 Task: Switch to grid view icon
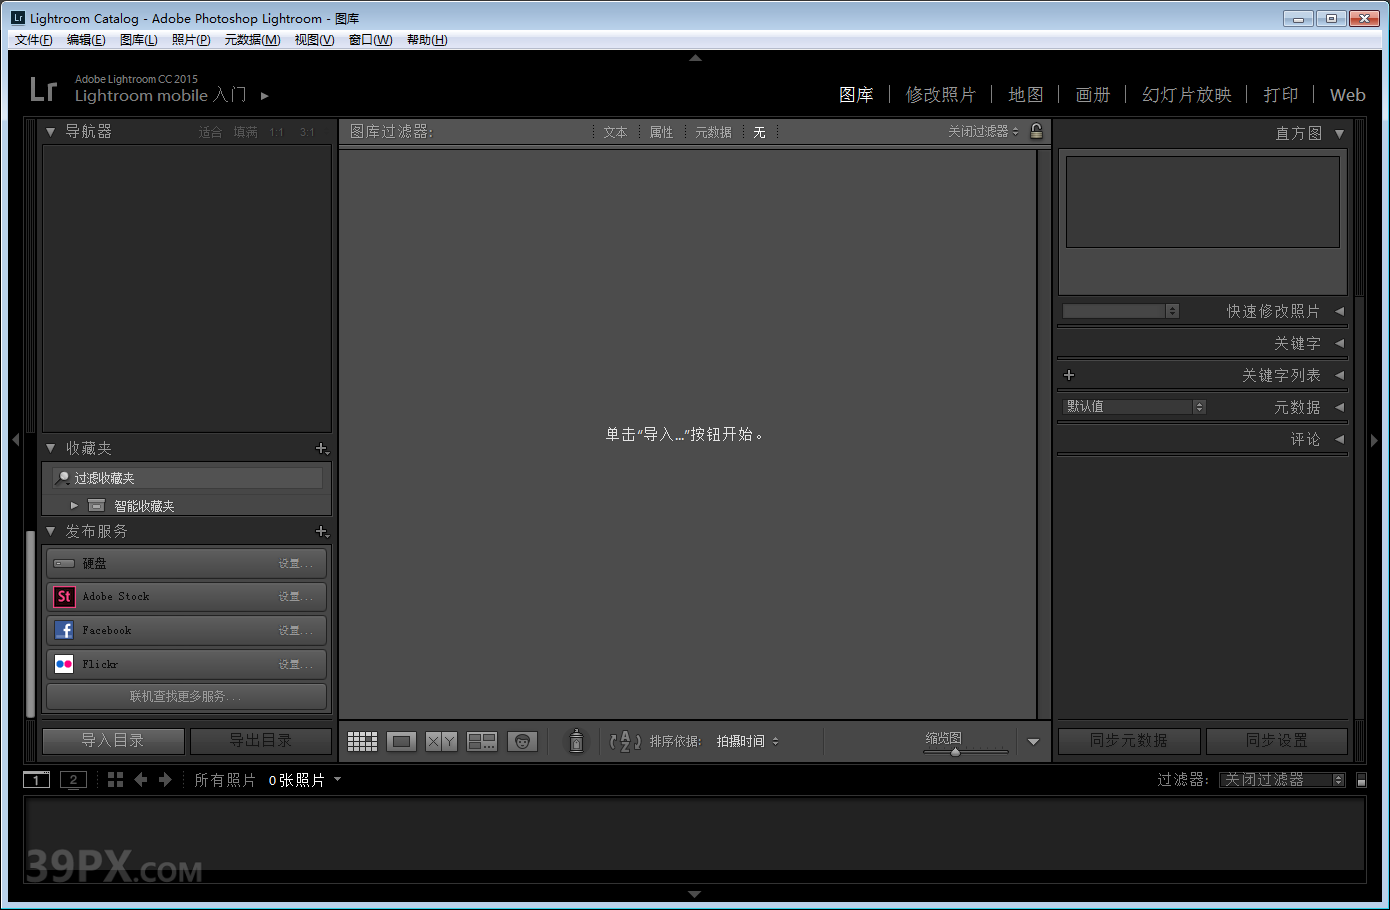(x=362, y=741)
